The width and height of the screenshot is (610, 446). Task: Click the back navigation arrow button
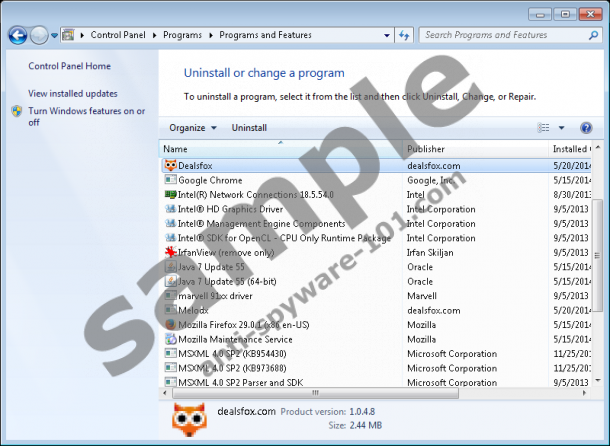[x=17, y=35]
